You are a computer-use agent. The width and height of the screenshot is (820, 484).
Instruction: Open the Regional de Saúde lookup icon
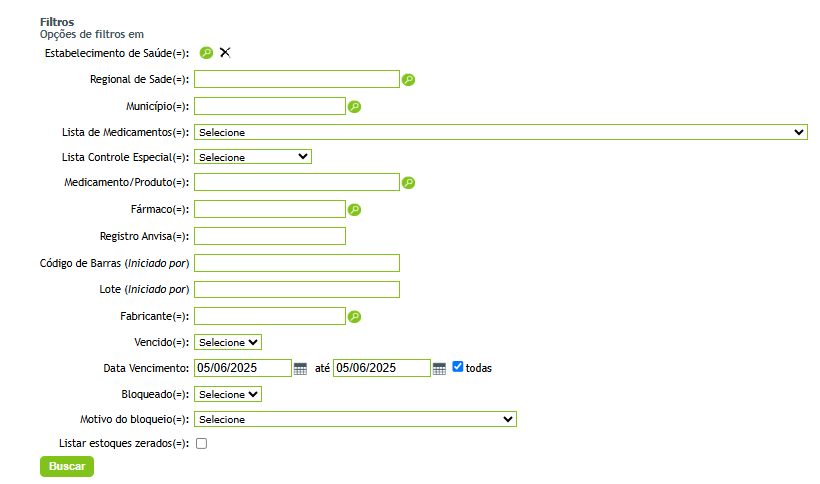point(408,80)
